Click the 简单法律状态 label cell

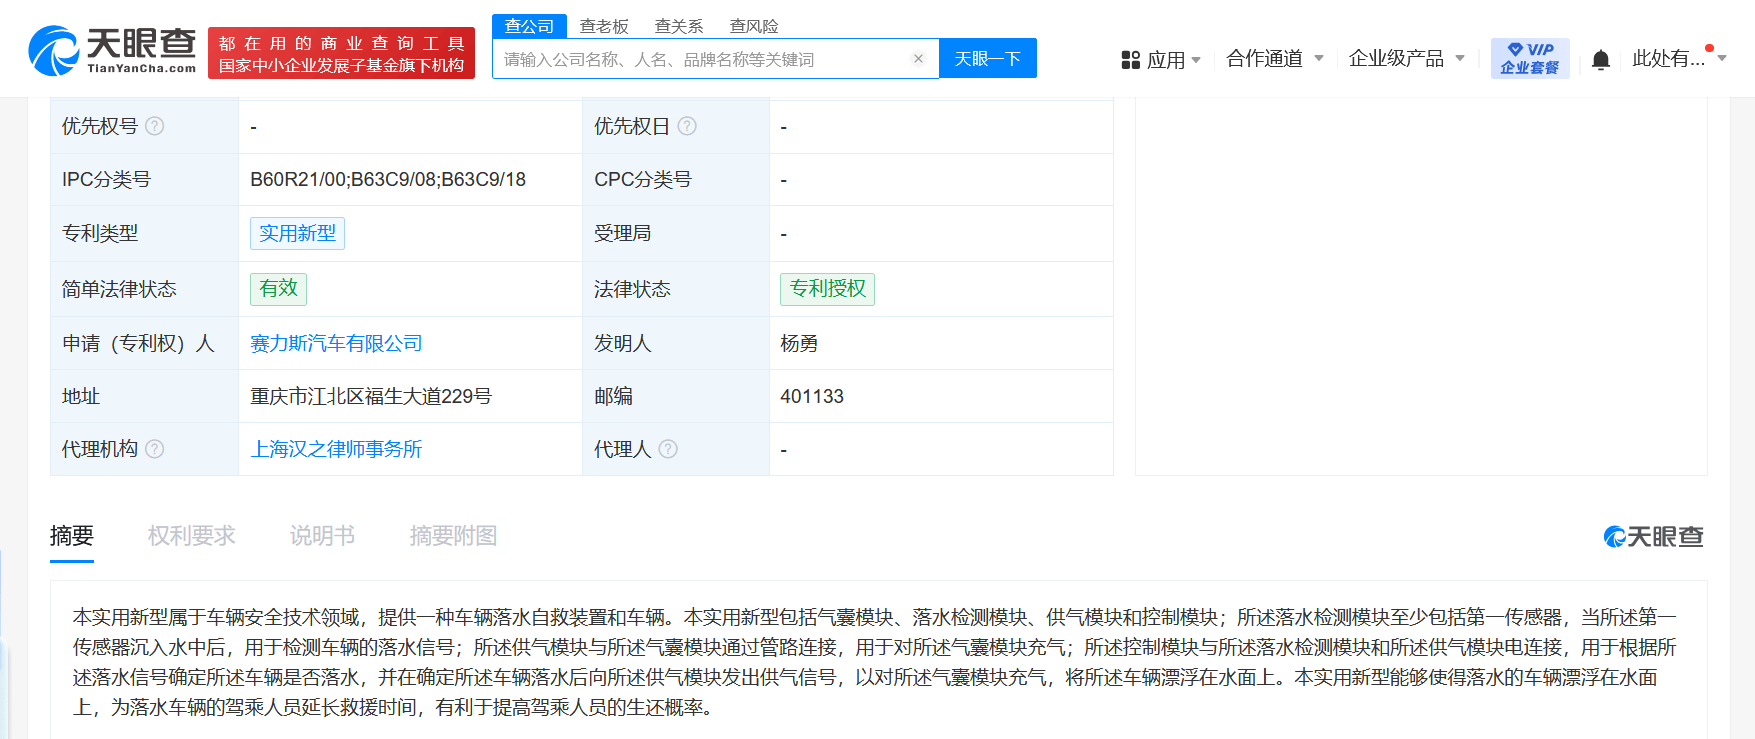pos(144,289)
